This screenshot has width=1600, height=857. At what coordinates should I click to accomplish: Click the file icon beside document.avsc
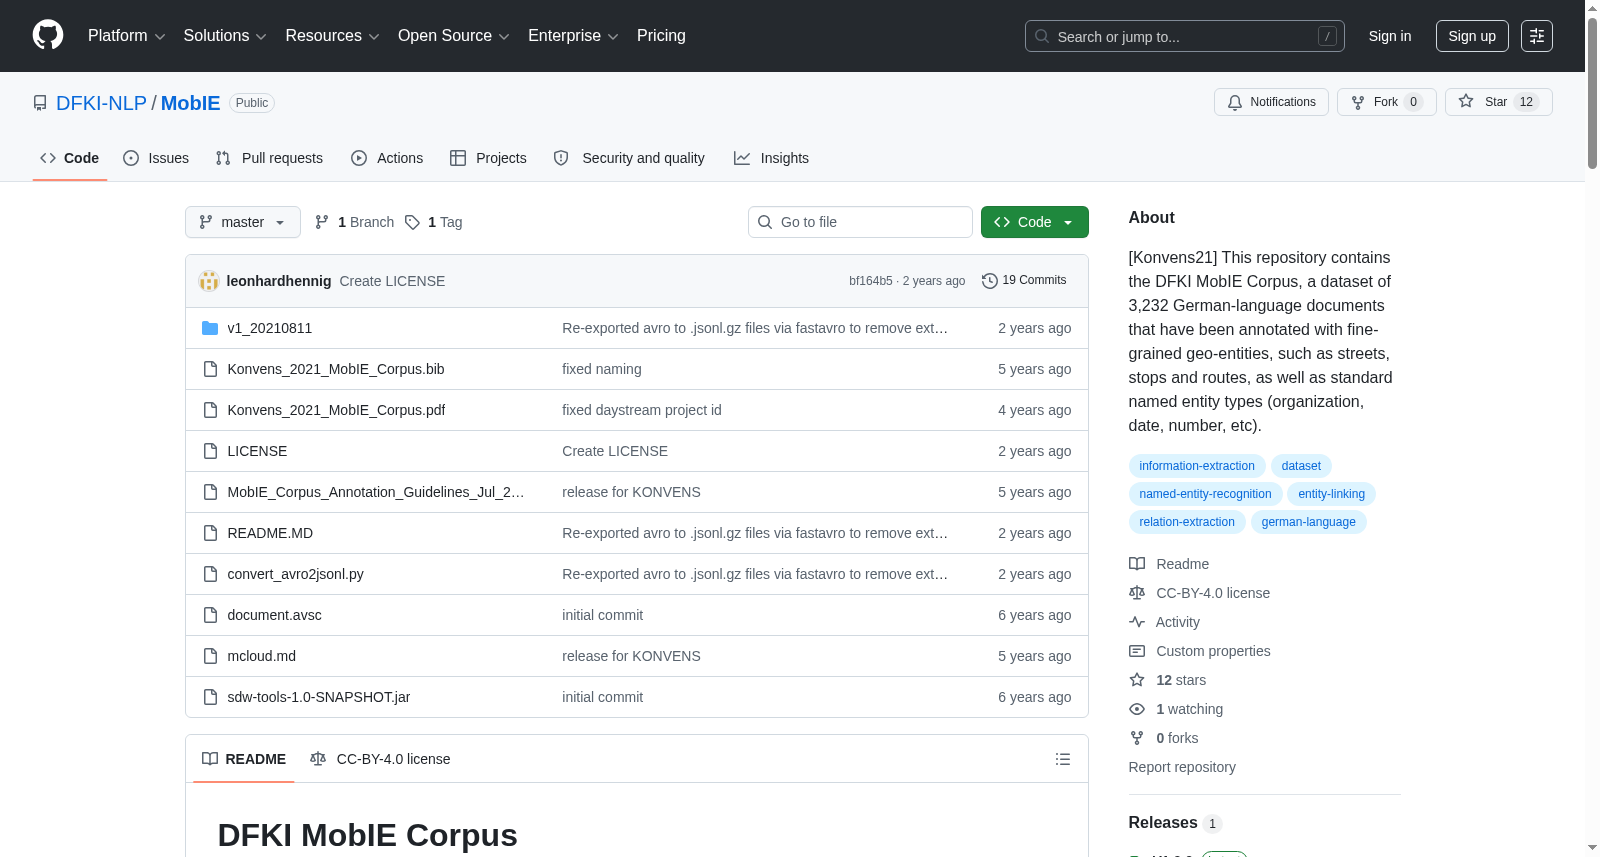point(210,615)
